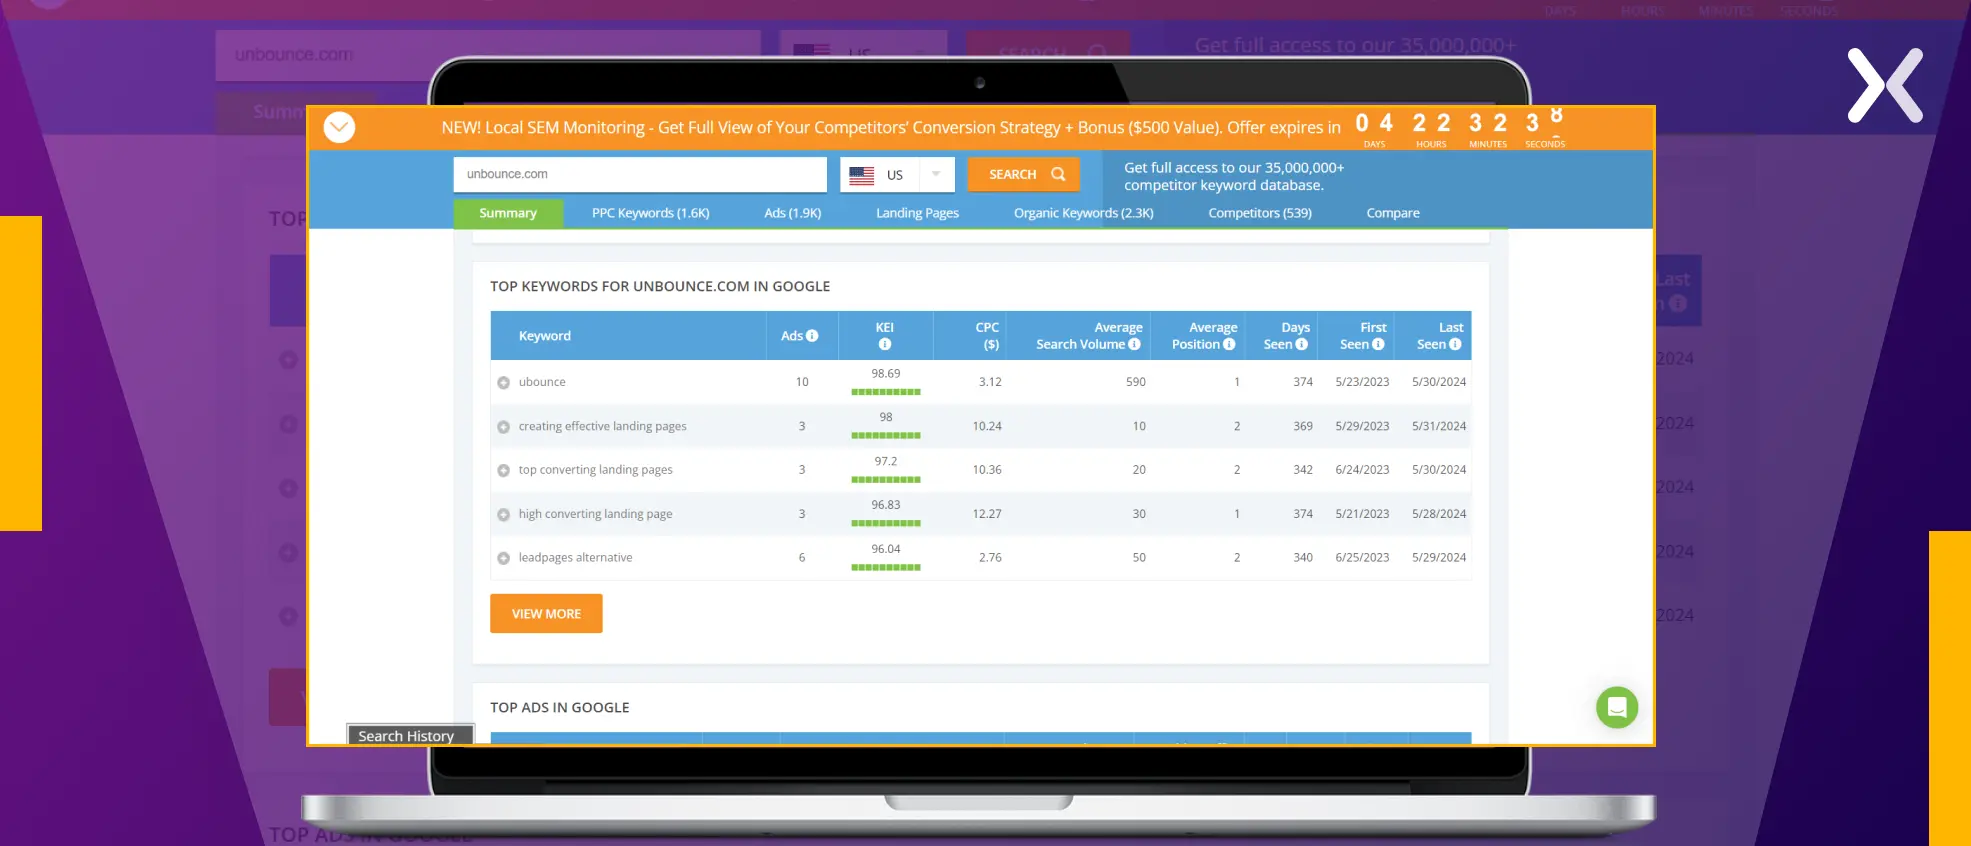Sort by the Keyword column header
The image size is (1971, 846).
click(x=544, y=336)
